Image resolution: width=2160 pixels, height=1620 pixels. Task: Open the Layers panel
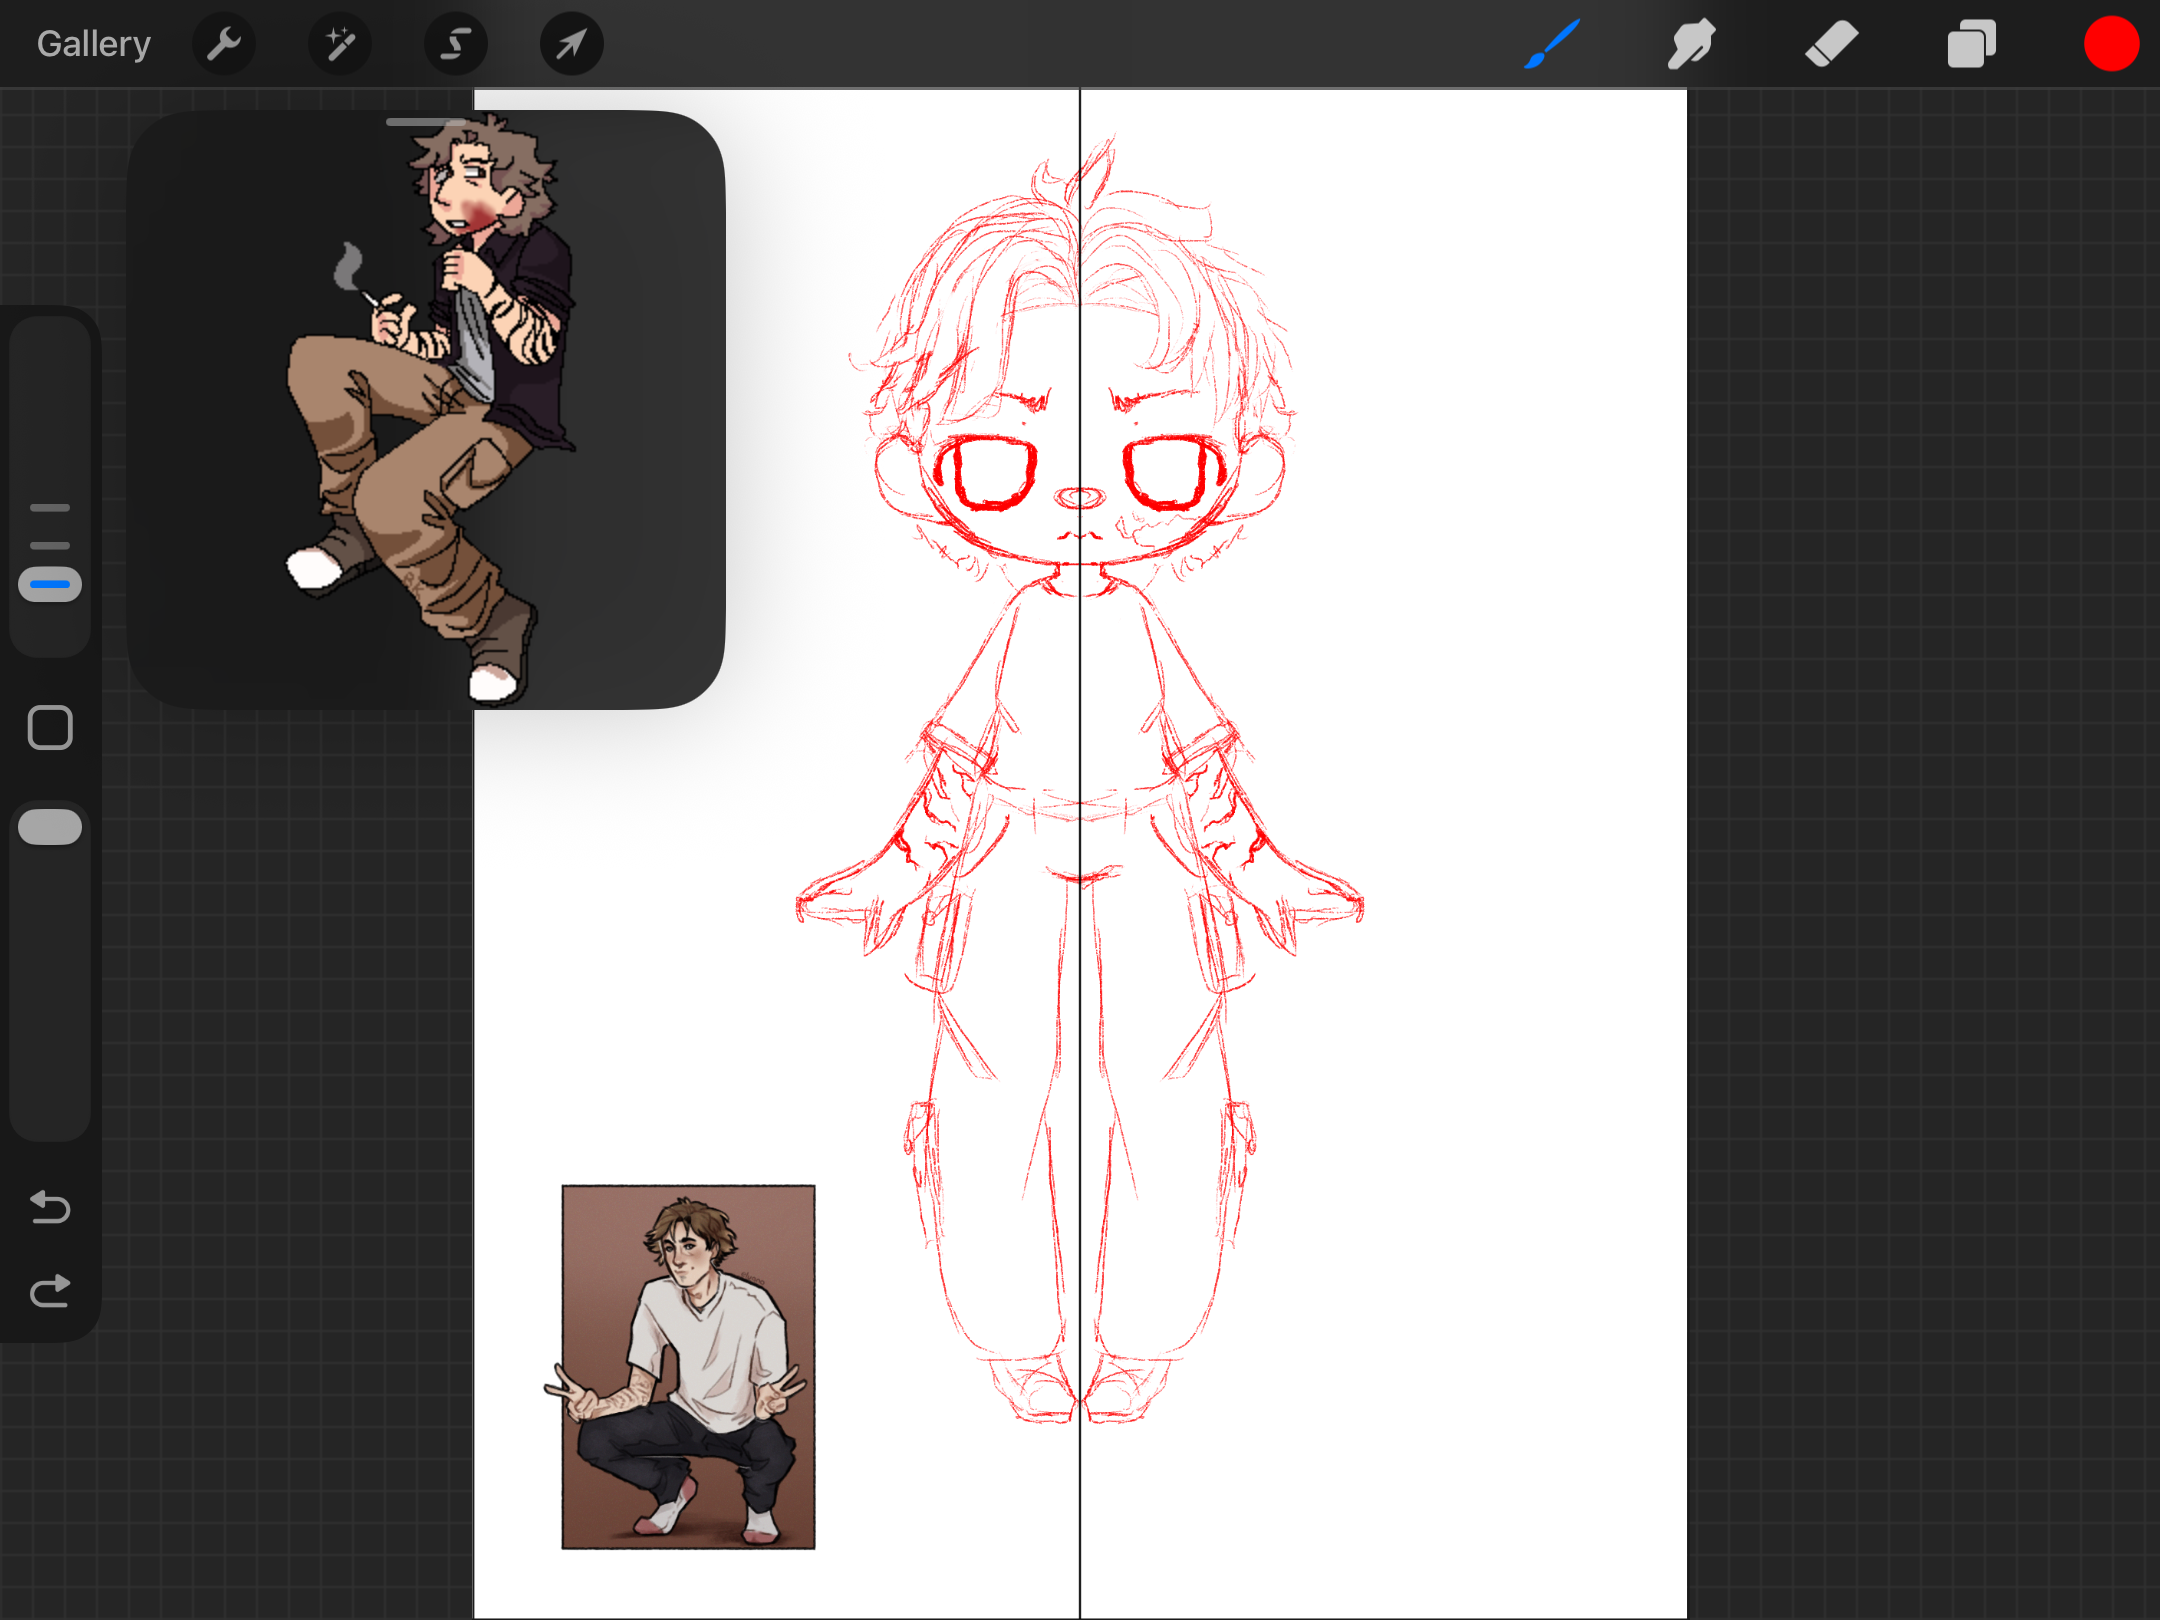[x=1971, y=44]
